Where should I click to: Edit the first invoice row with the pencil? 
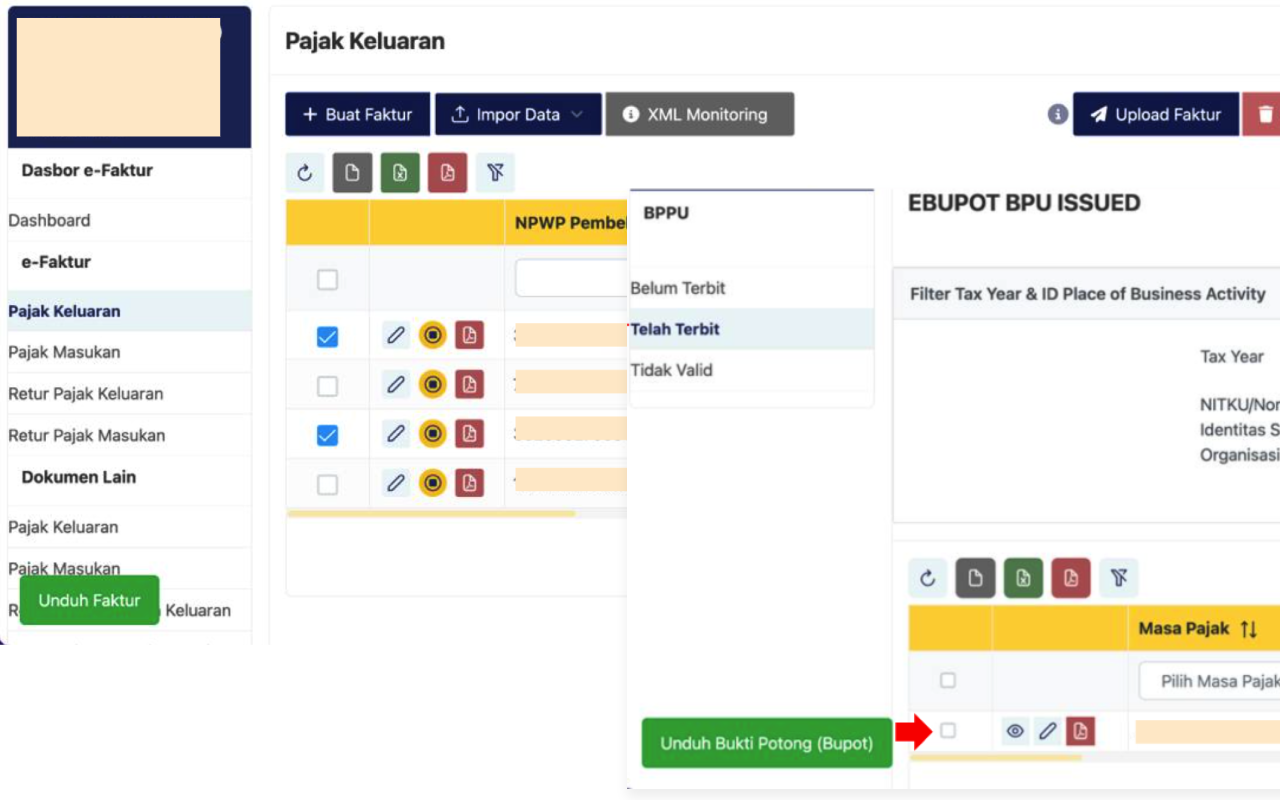(x=396, y=335)
